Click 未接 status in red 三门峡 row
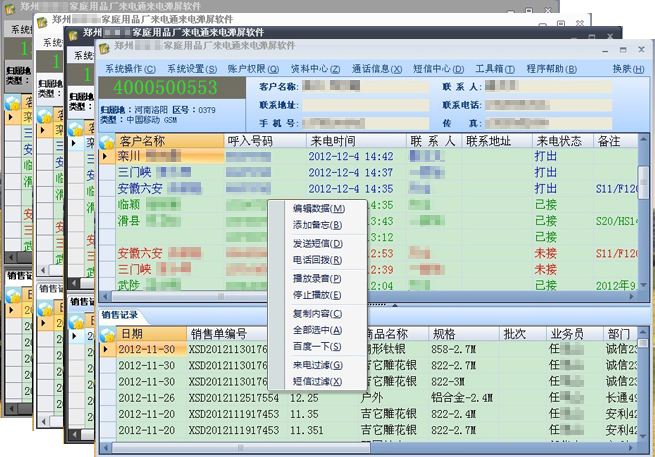655x457 pixels. 546,269
